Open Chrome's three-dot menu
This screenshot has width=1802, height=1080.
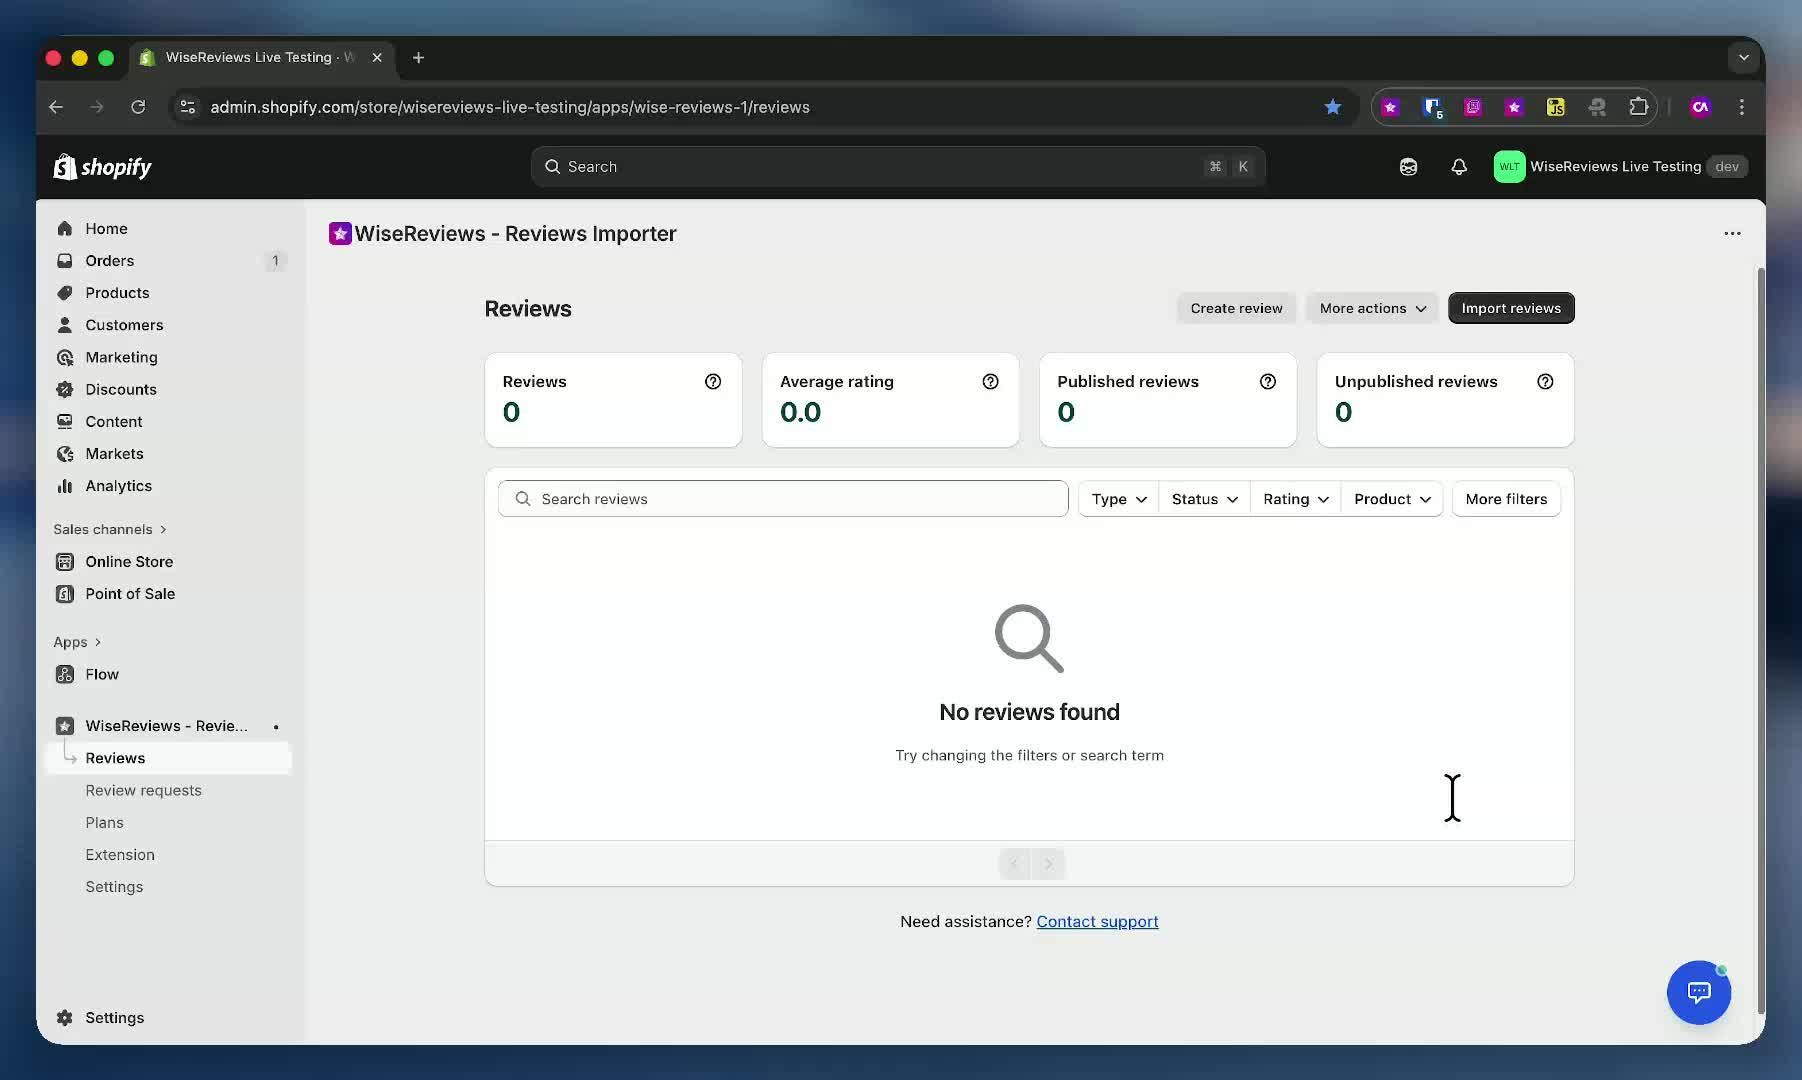click(x=1742, y=107)
